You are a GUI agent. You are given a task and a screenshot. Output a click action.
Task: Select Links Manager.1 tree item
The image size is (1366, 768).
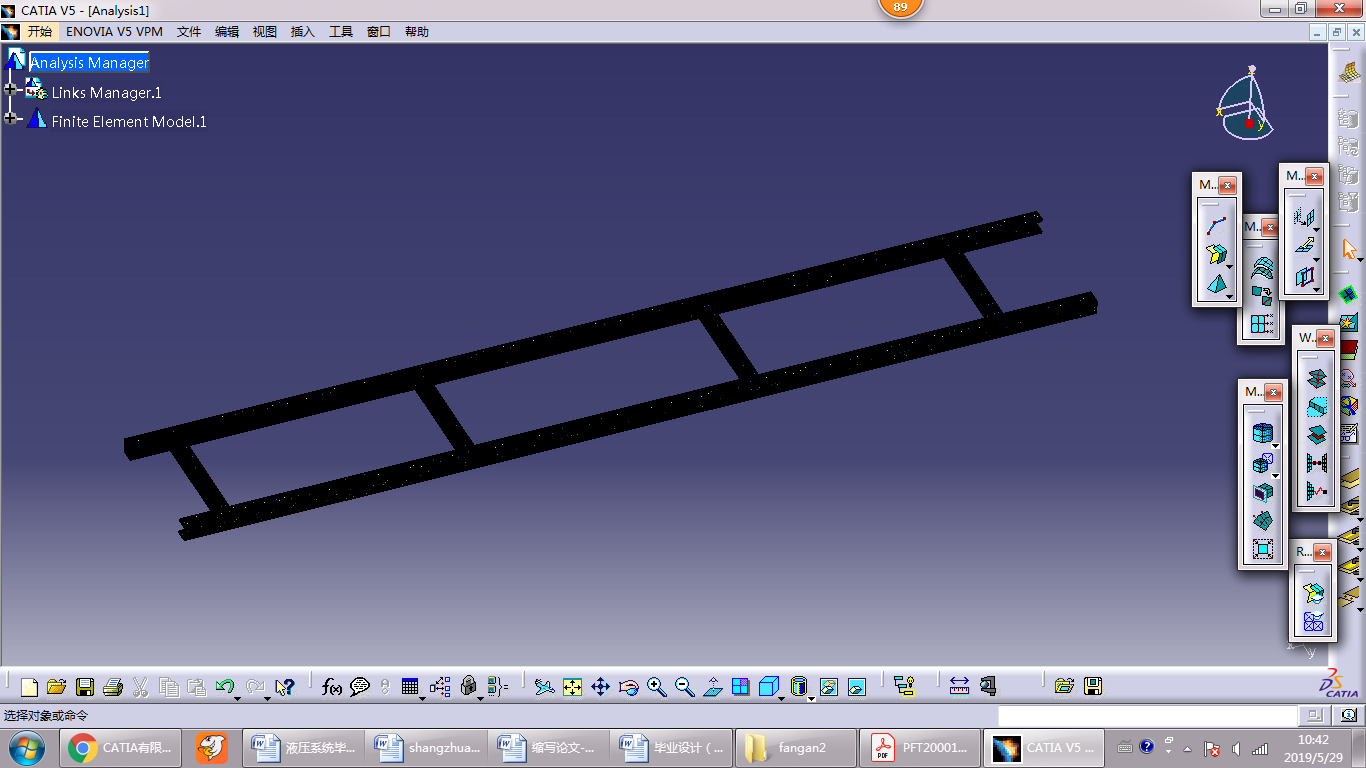106,92
